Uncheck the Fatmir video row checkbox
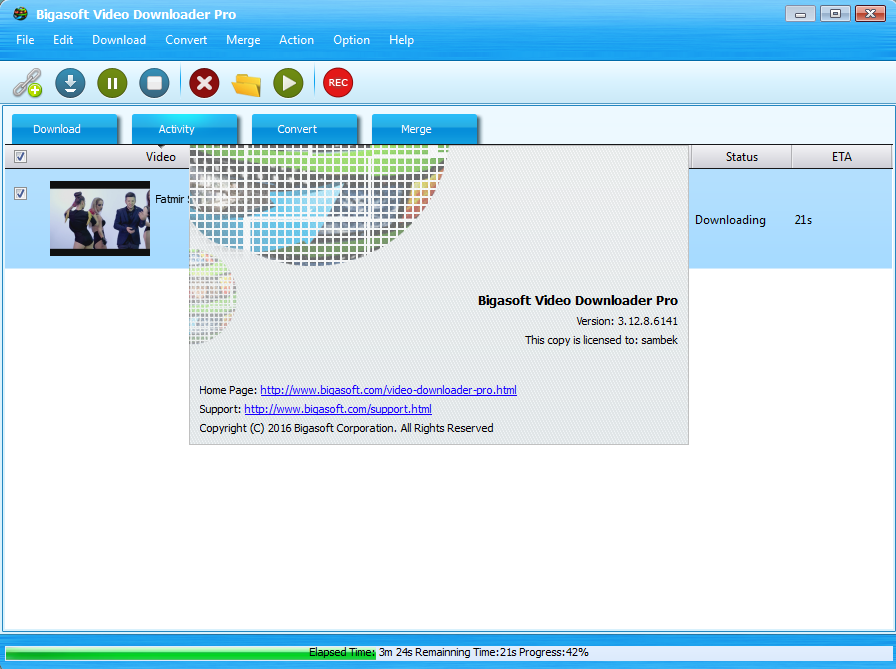 pyautogui.click(x=21, y=194)
